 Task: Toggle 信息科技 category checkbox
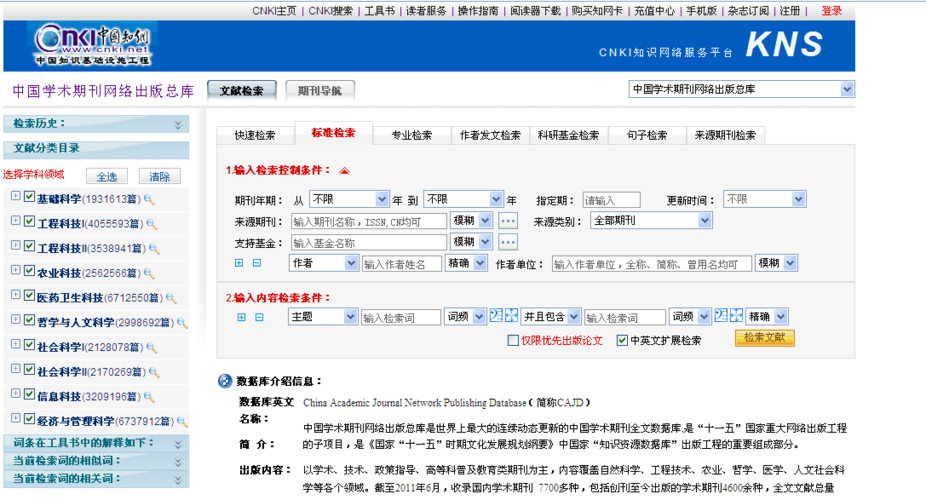tap(29, 394)
